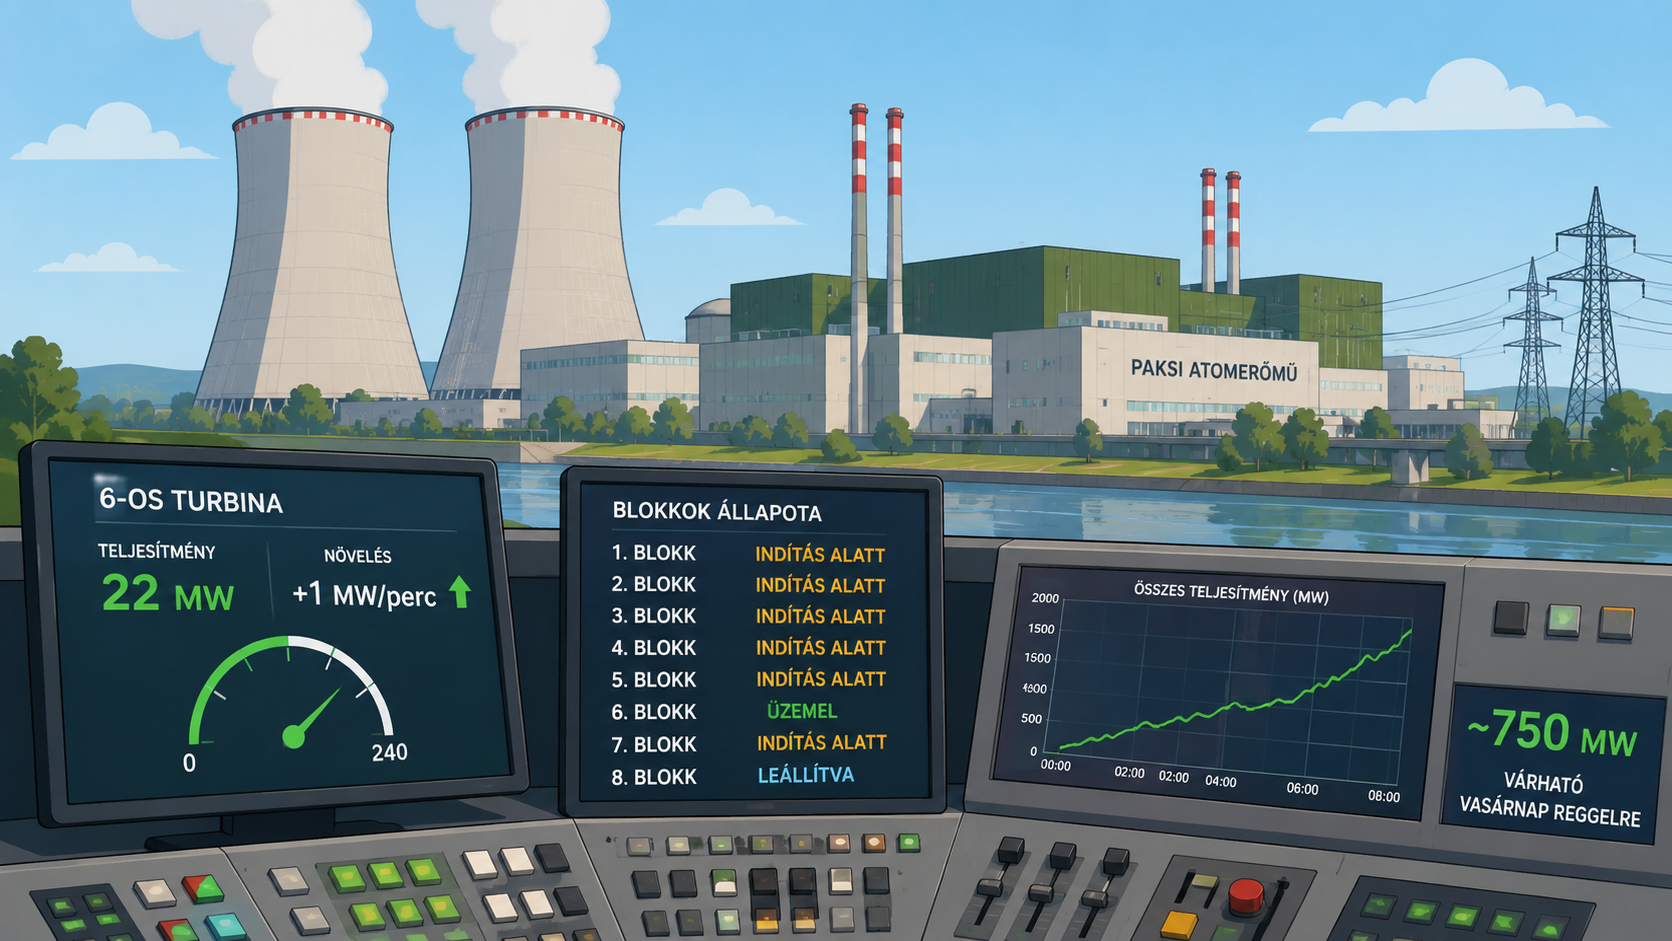Click the '00:00' x-axis label on the chart

point(1055,765)
